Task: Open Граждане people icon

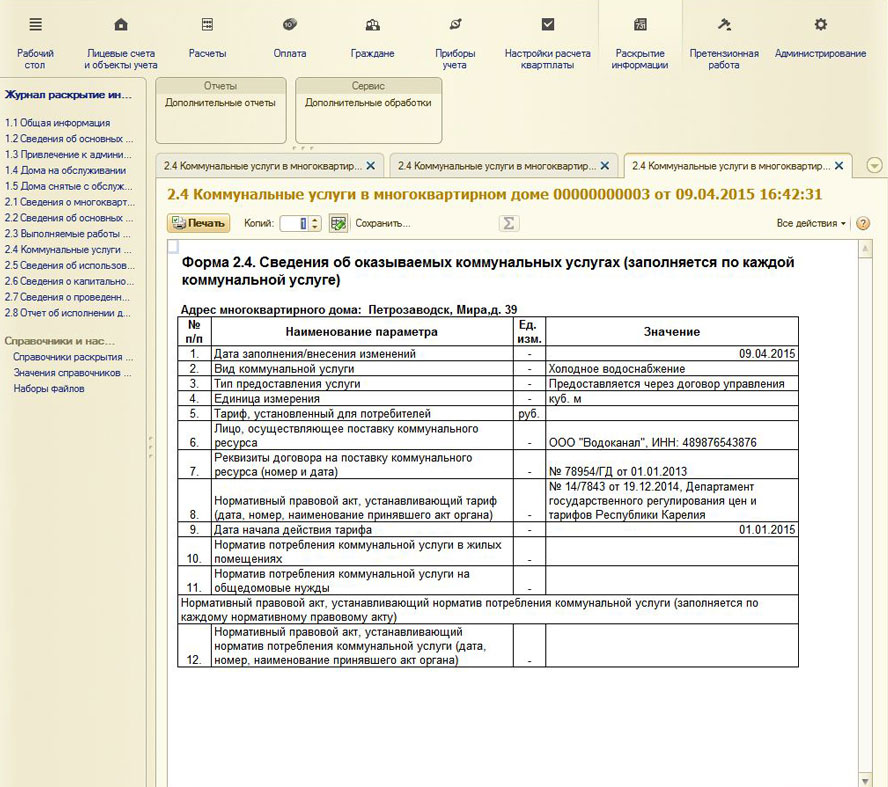Action: pyautogui.click(x=372, y=24)
